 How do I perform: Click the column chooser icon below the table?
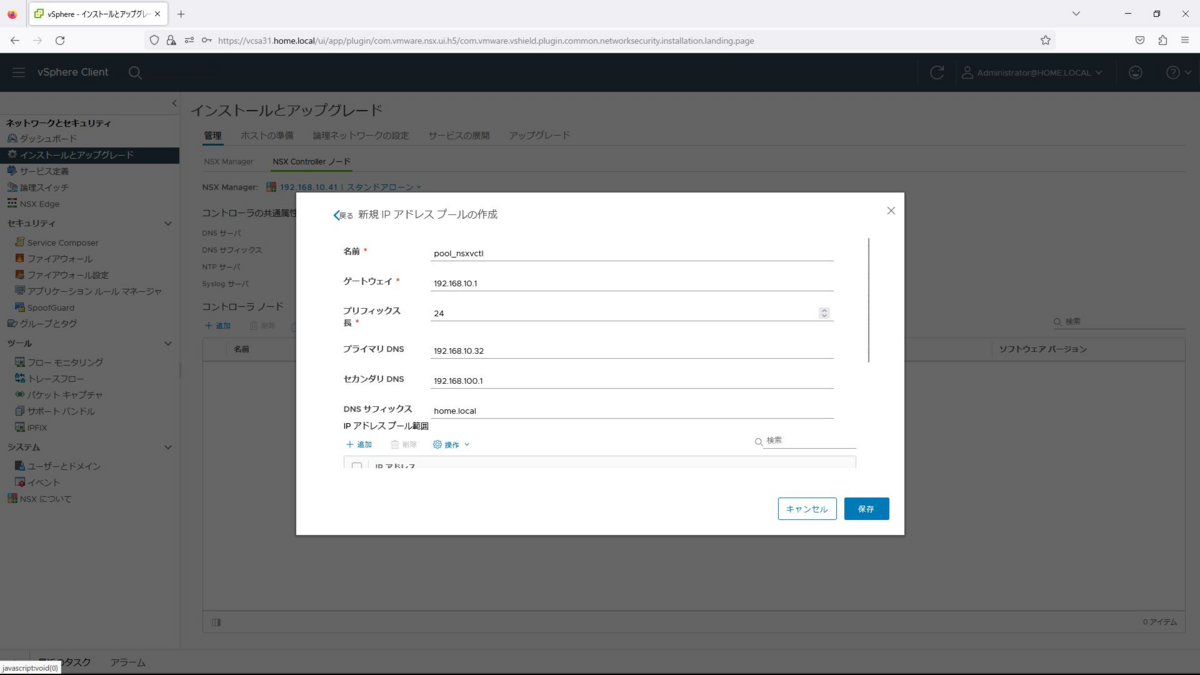[x=216, y=622]
